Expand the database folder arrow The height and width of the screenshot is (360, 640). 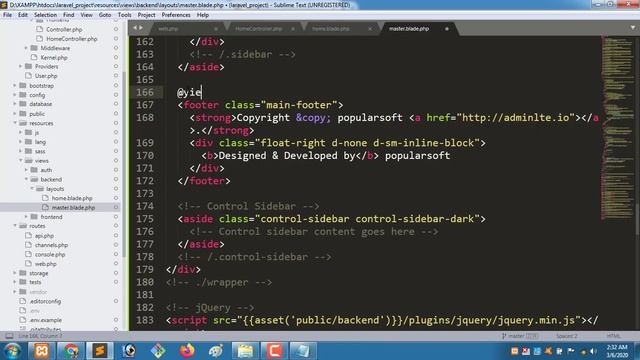point(15,104)
